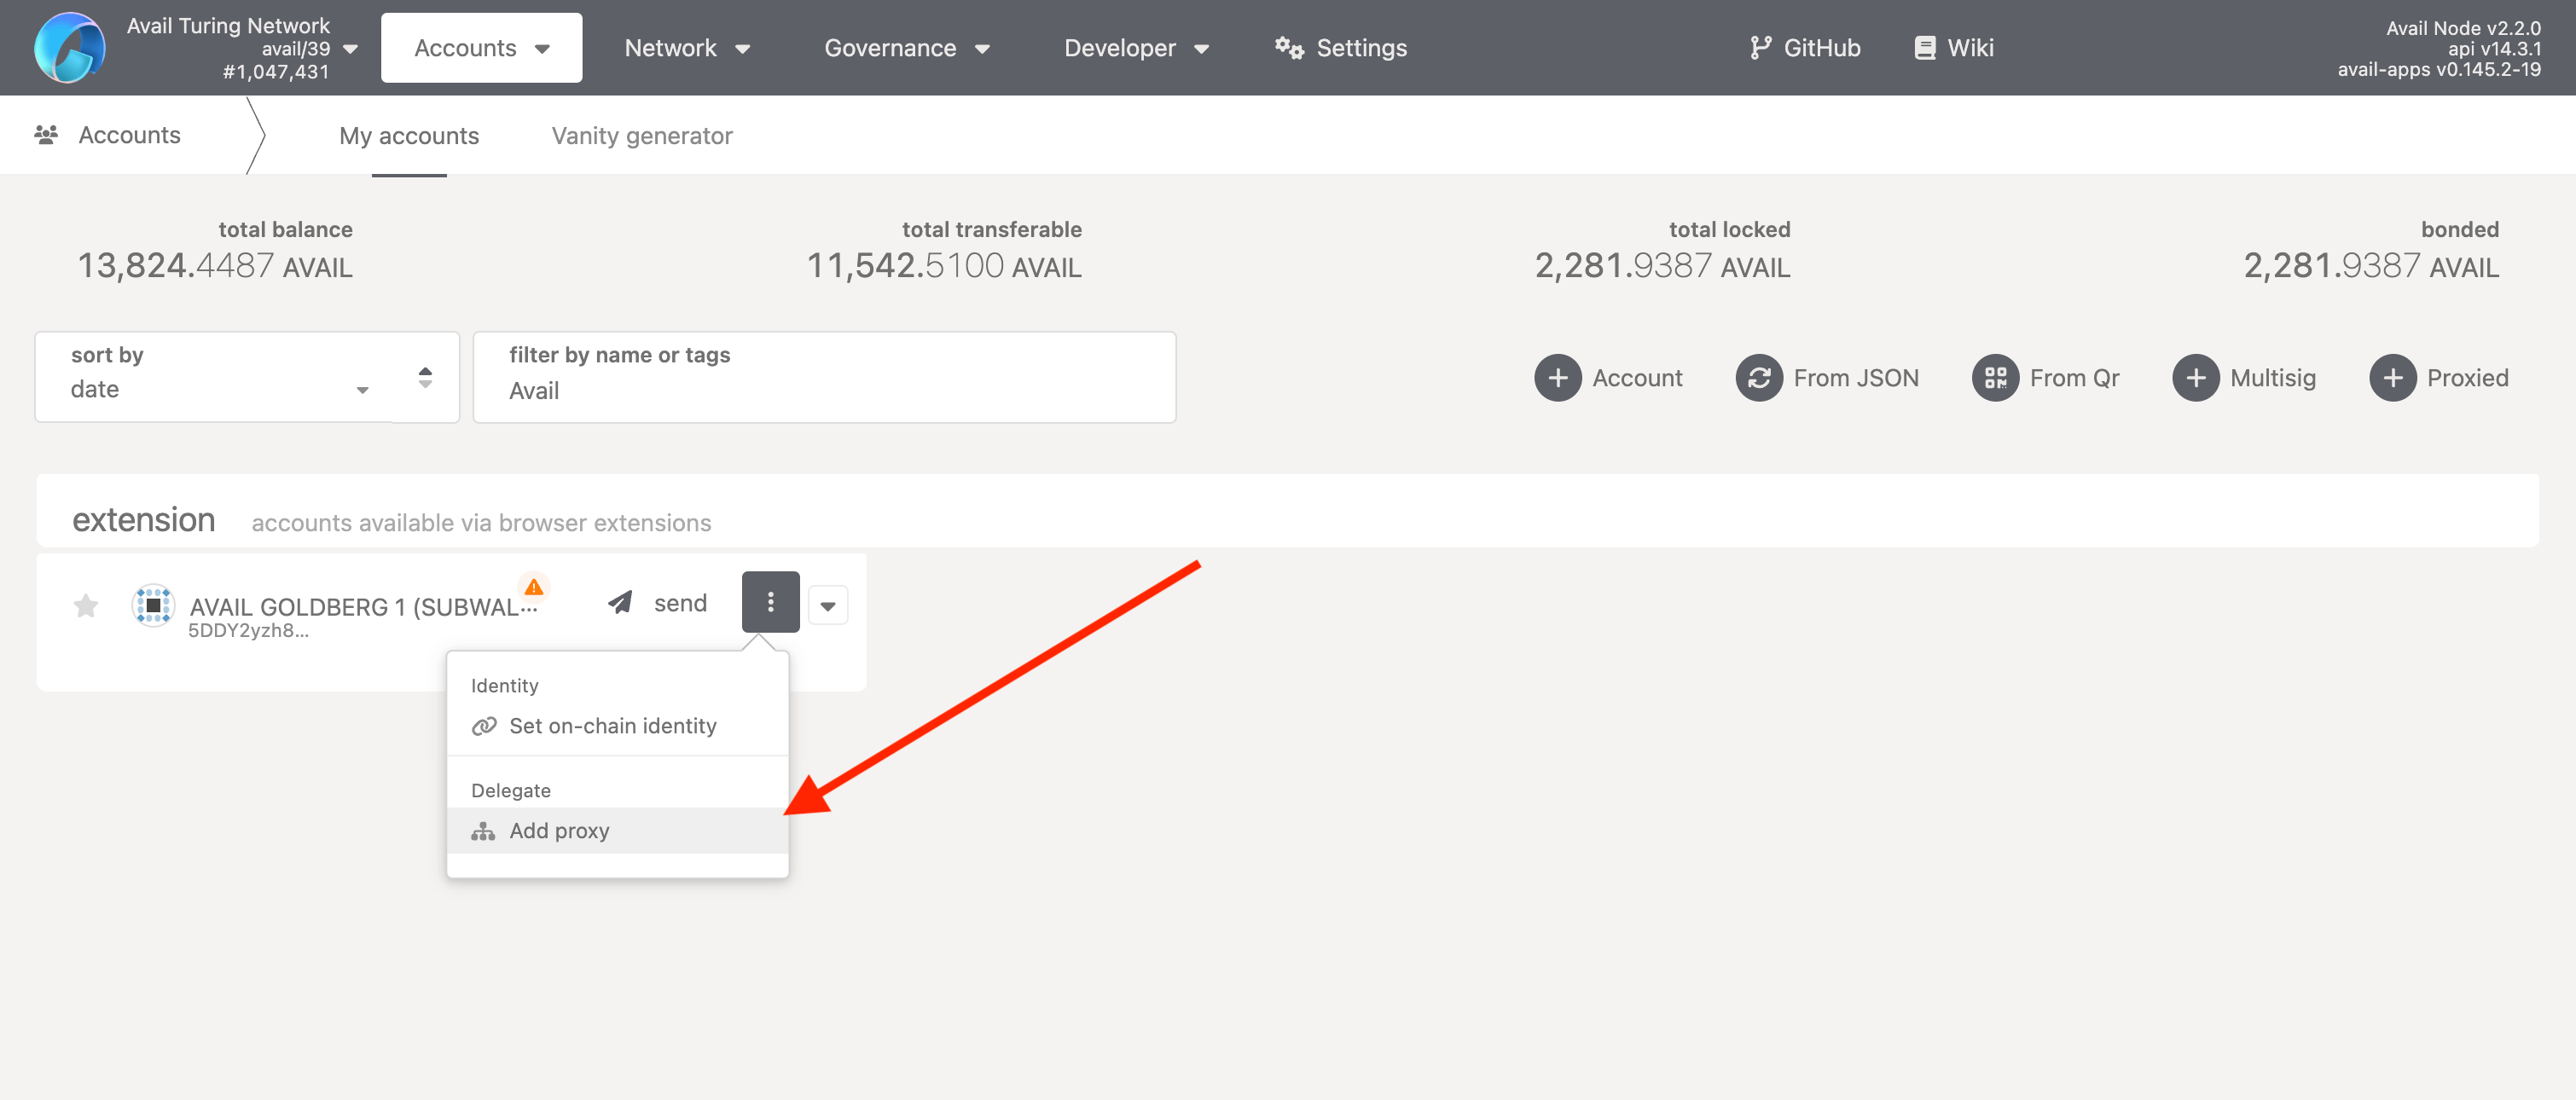Click the orange warning badge on the account
Viewport: 2576px width, 1100px height.
[x=534, y=588]
